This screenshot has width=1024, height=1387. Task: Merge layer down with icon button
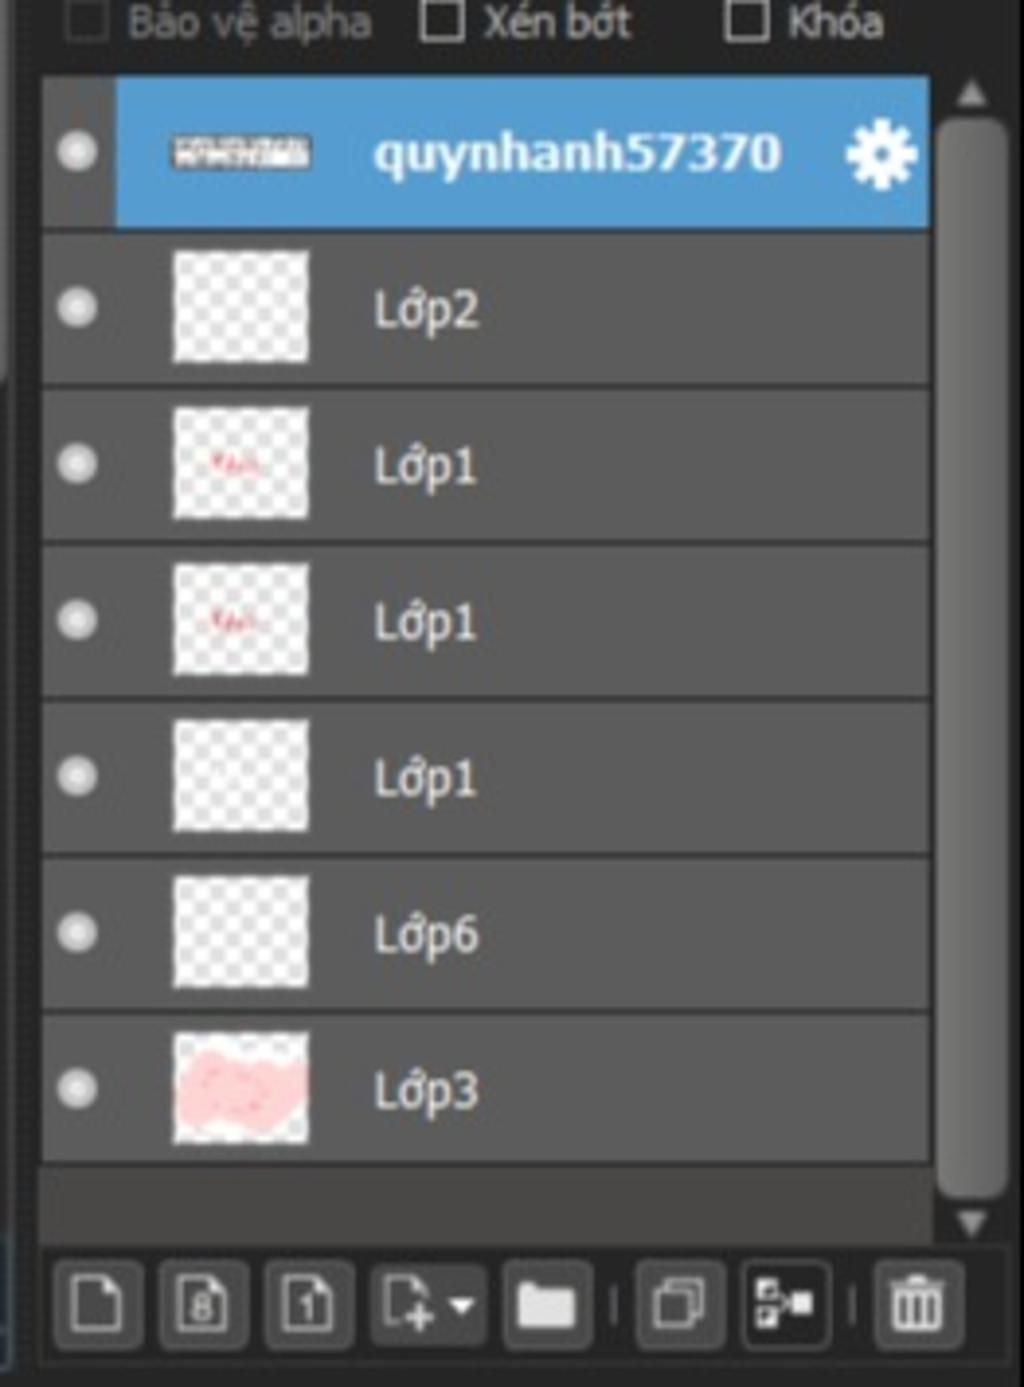point(785,1303)
